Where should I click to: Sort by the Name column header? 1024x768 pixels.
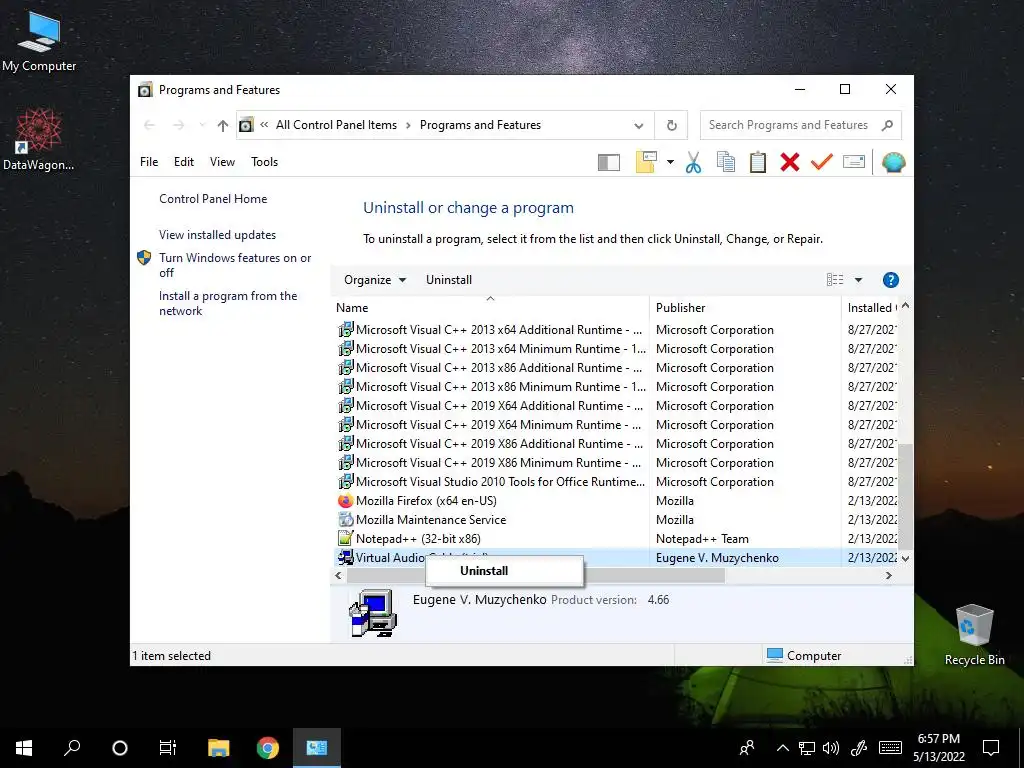coord(490,308)
